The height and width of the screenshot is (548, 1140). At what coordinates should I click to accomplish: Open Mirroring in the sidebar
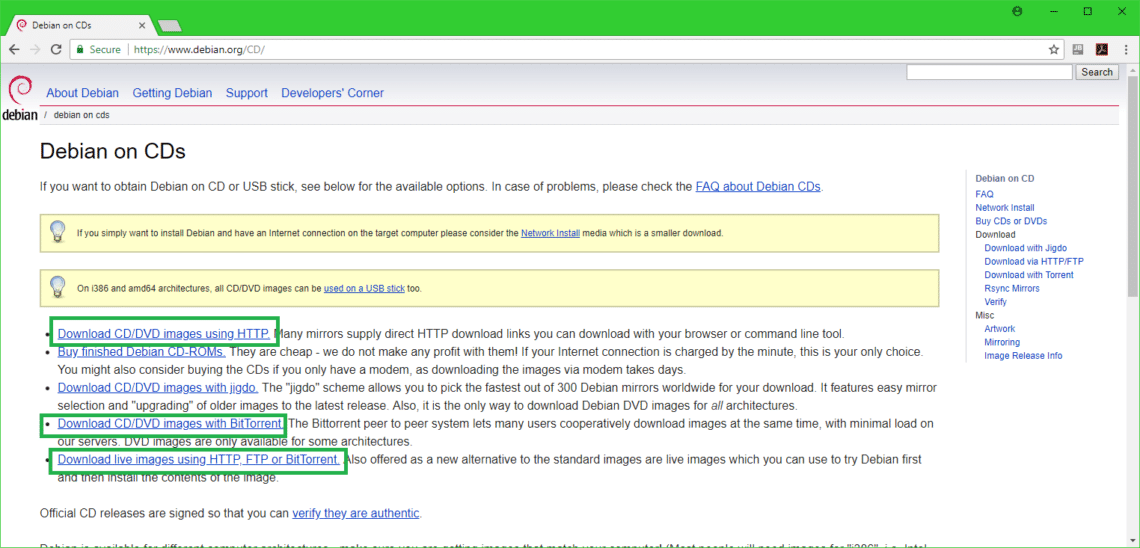pyautogui.click(x=1002, y=342)
